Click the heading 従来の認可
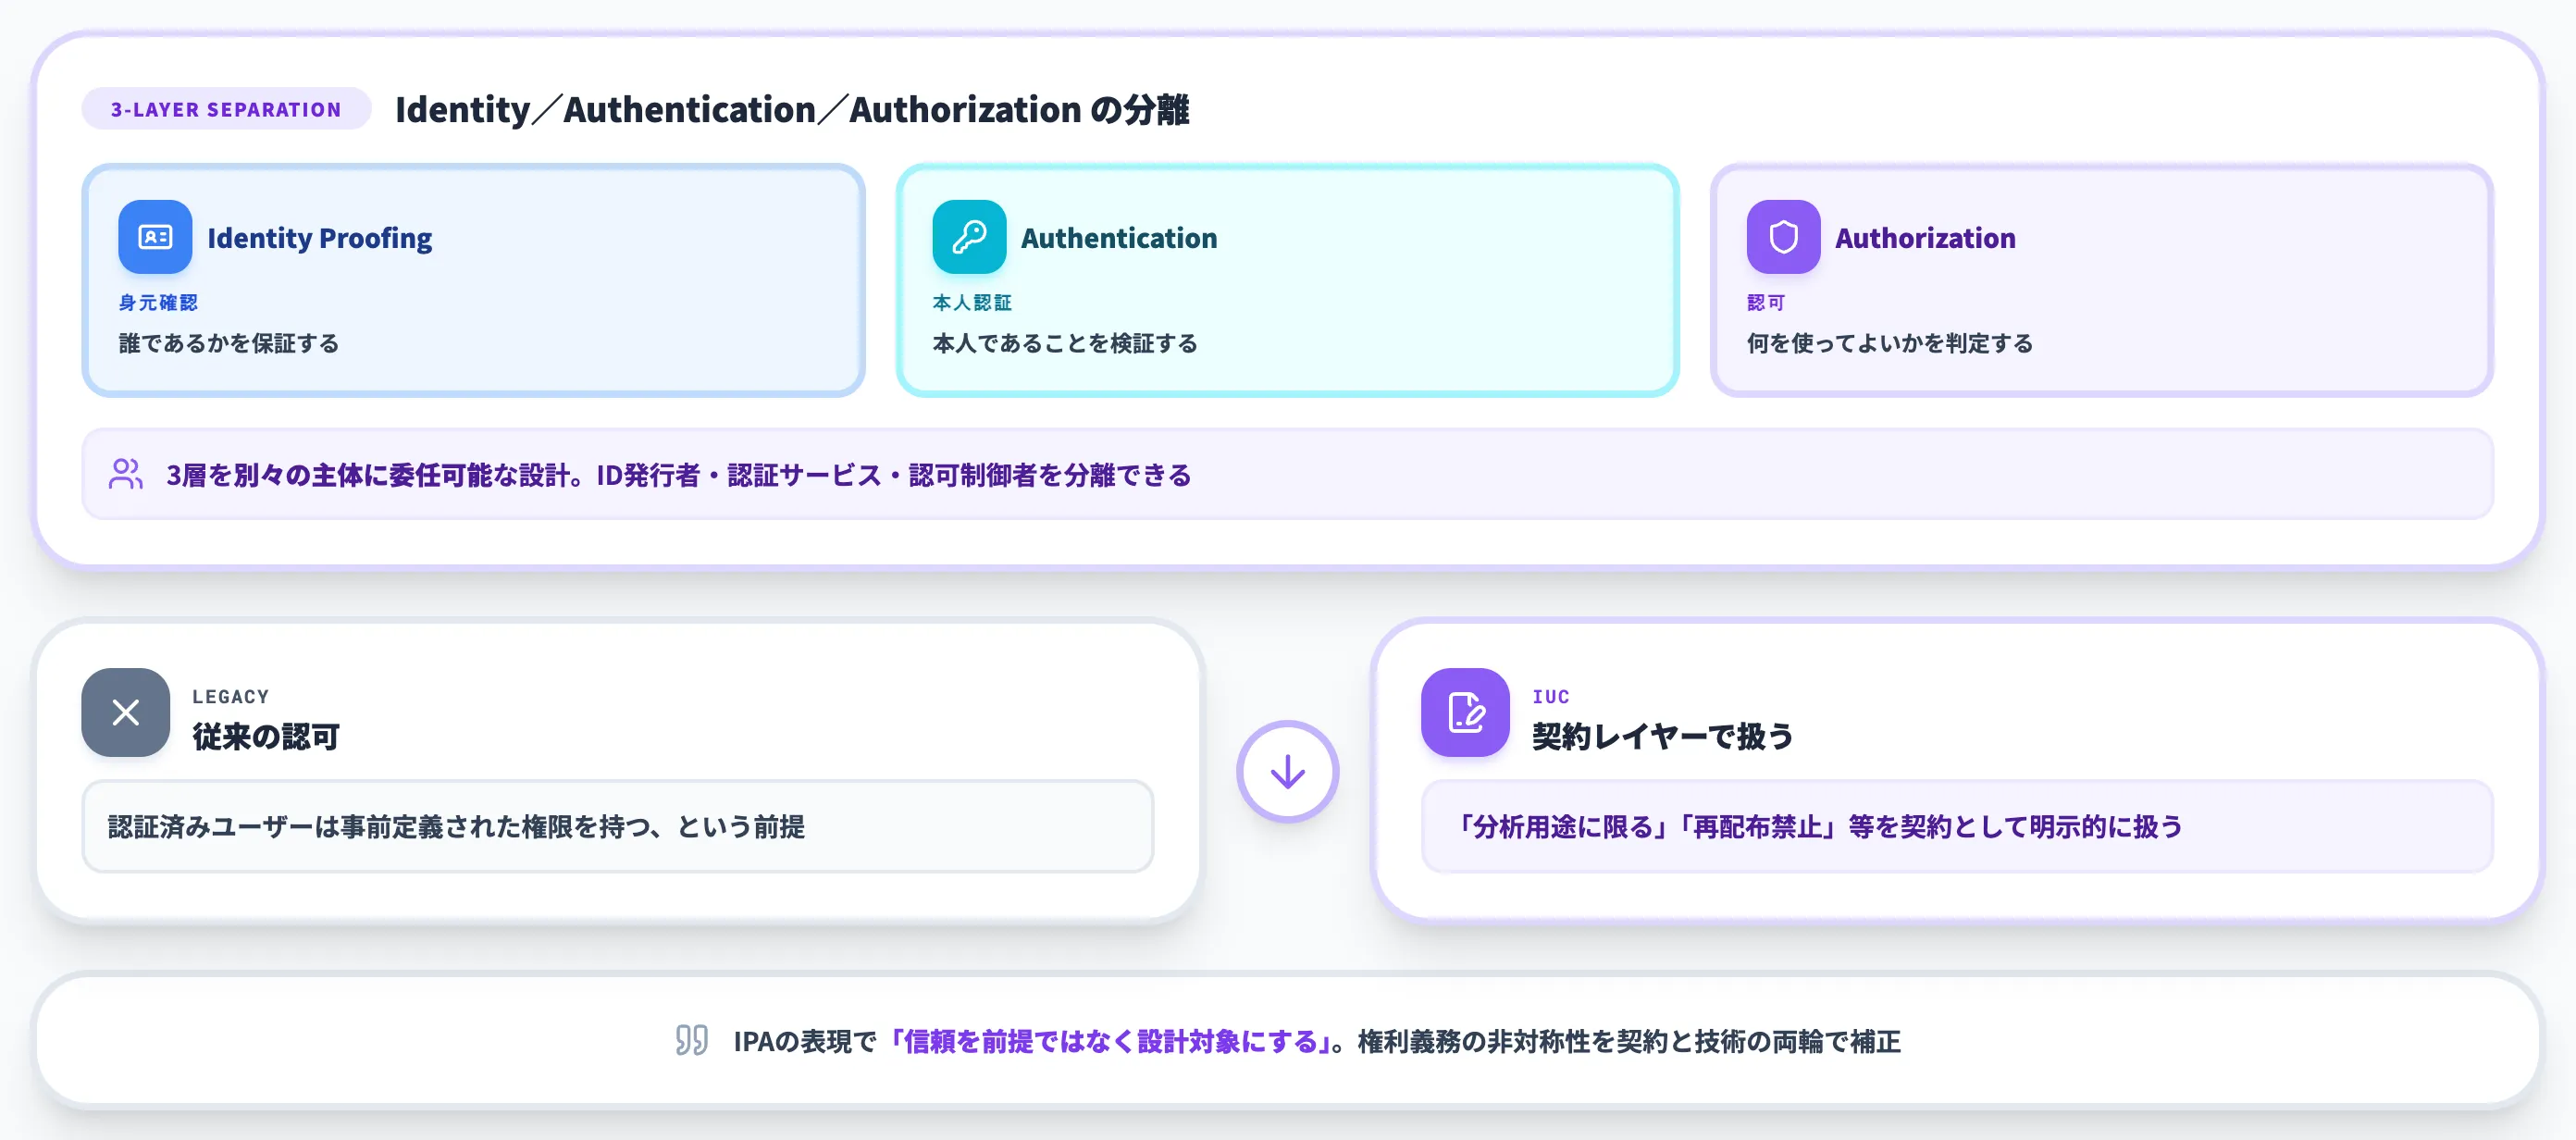2576x1140 pixels. tap(266, 737)
